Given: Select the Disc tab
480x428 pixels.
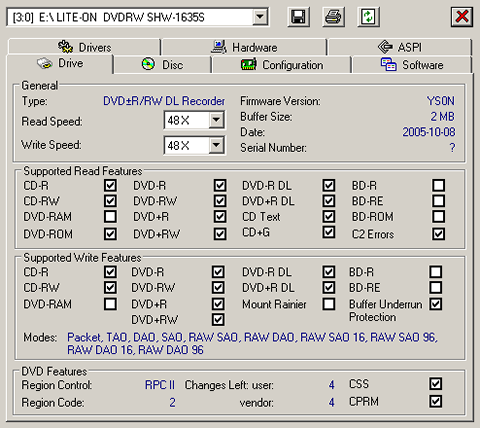Looking at the screenshot, I should [162, 64].
